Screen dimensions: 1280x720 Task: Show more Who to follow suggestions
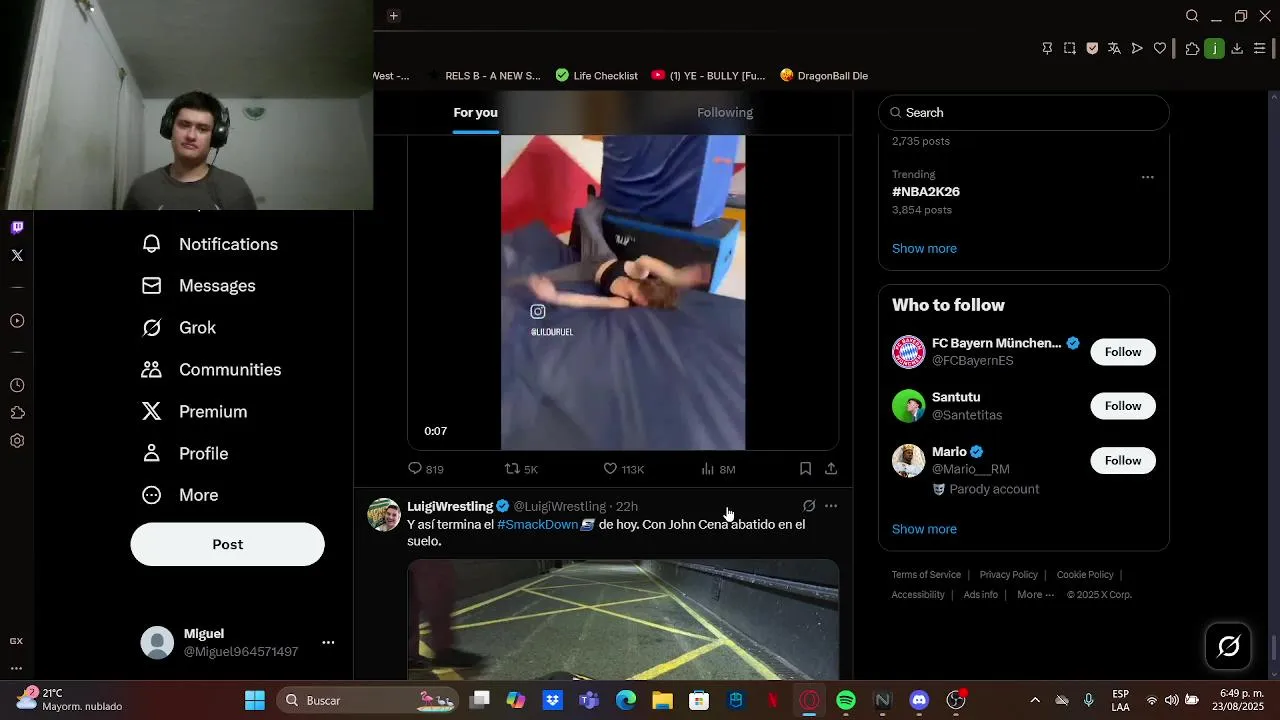click(x=924, y=529)
